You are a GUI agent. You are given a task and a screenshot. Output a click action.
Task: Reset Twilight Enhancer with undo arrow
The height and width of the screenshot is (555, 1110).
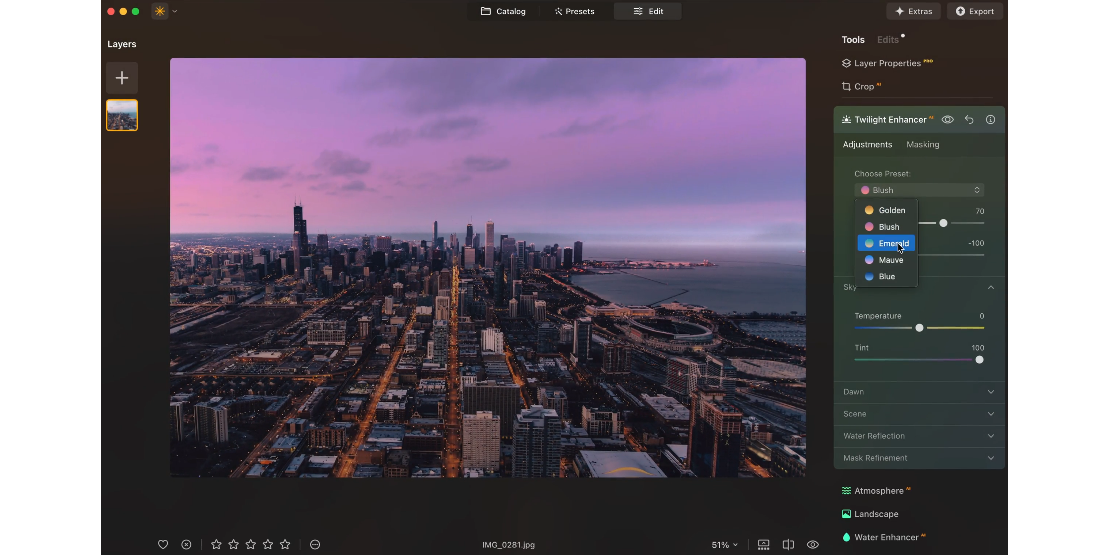pos(969,120)
